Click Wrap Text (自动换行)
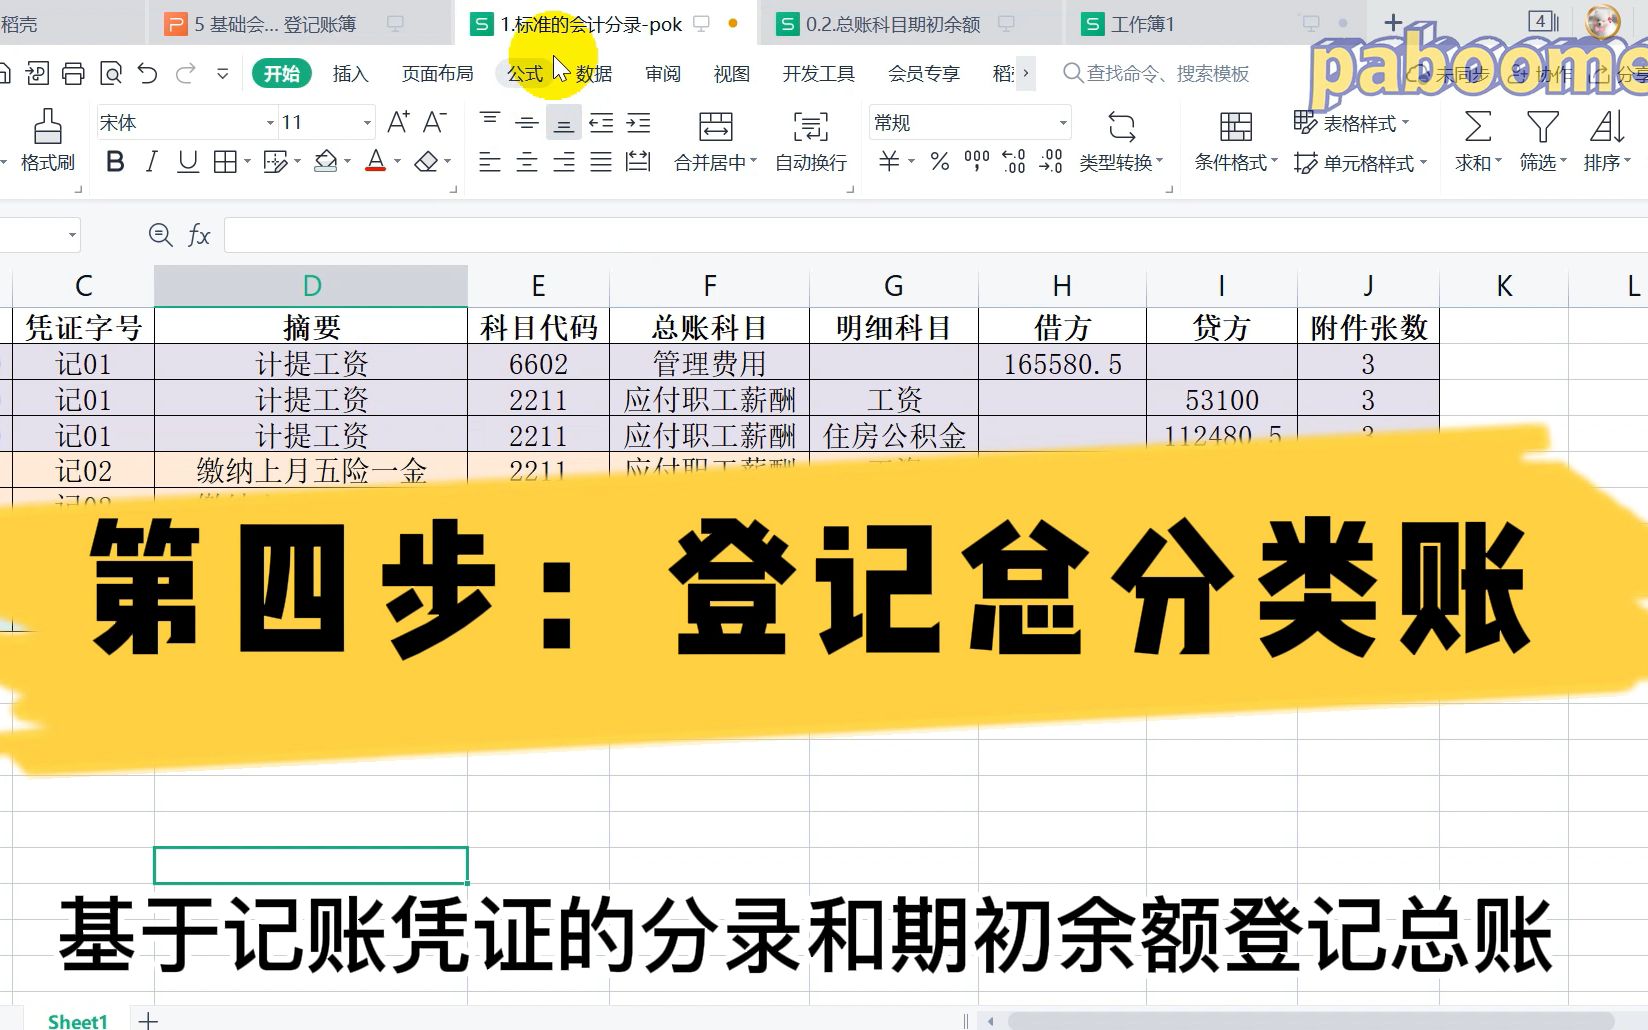The image size is (1648, 1030). (x=811, y=141)
